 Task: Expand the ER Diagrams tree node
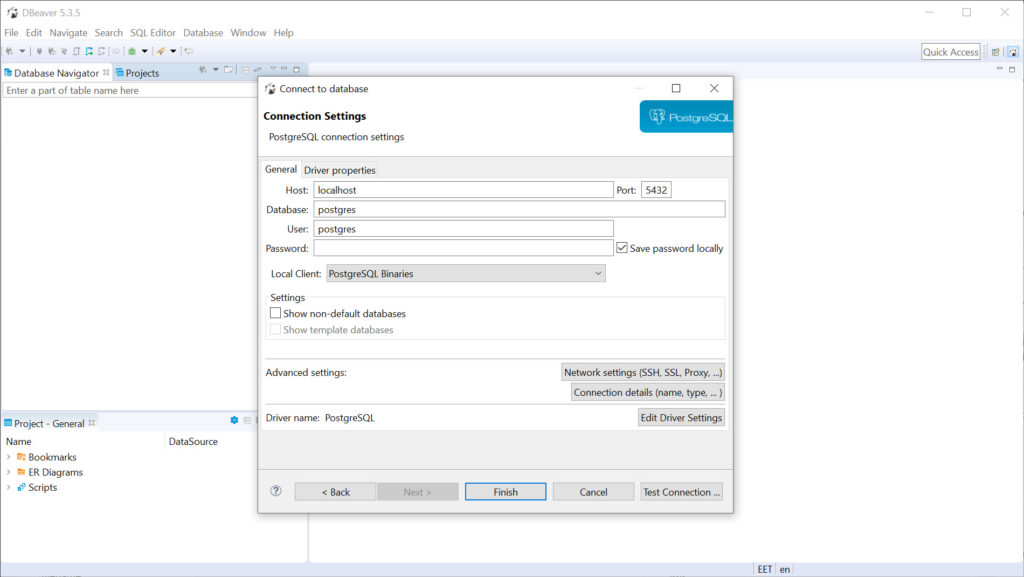click(9, 472)
